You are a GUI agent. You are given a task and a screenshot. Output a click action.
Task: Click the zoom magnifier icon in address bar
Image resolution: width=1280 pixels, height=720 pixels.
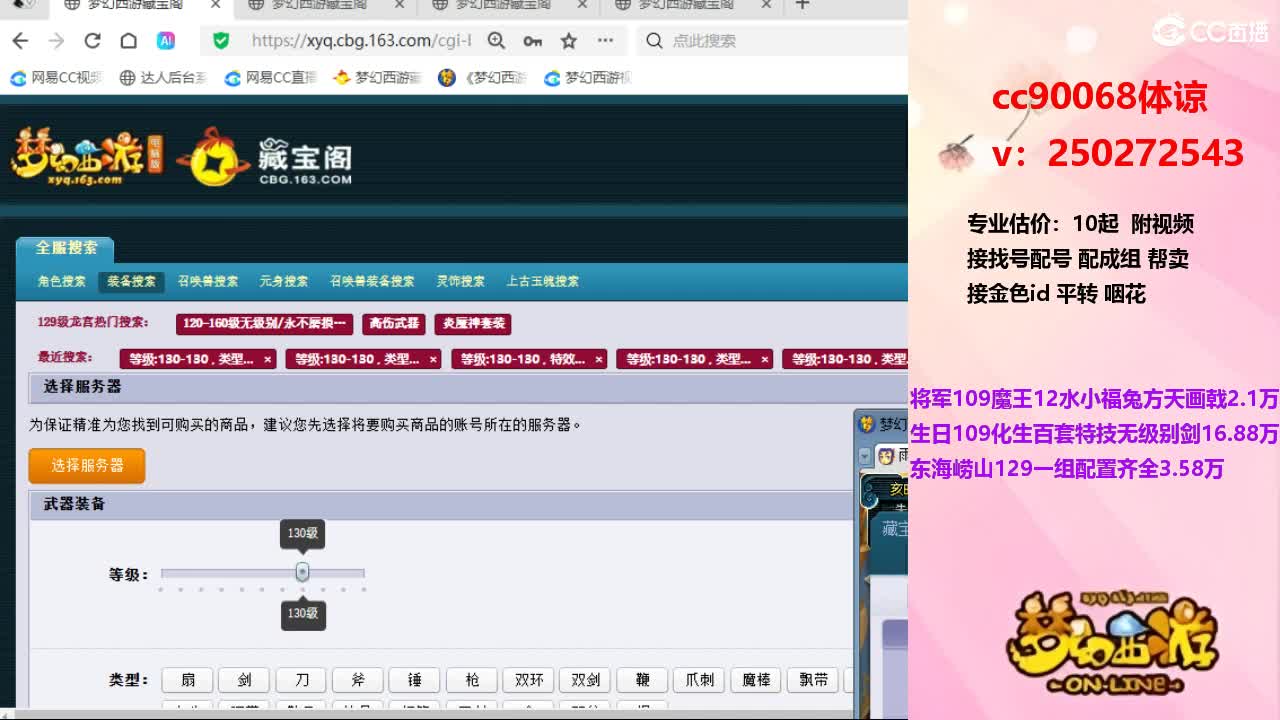tap(496, 41)
